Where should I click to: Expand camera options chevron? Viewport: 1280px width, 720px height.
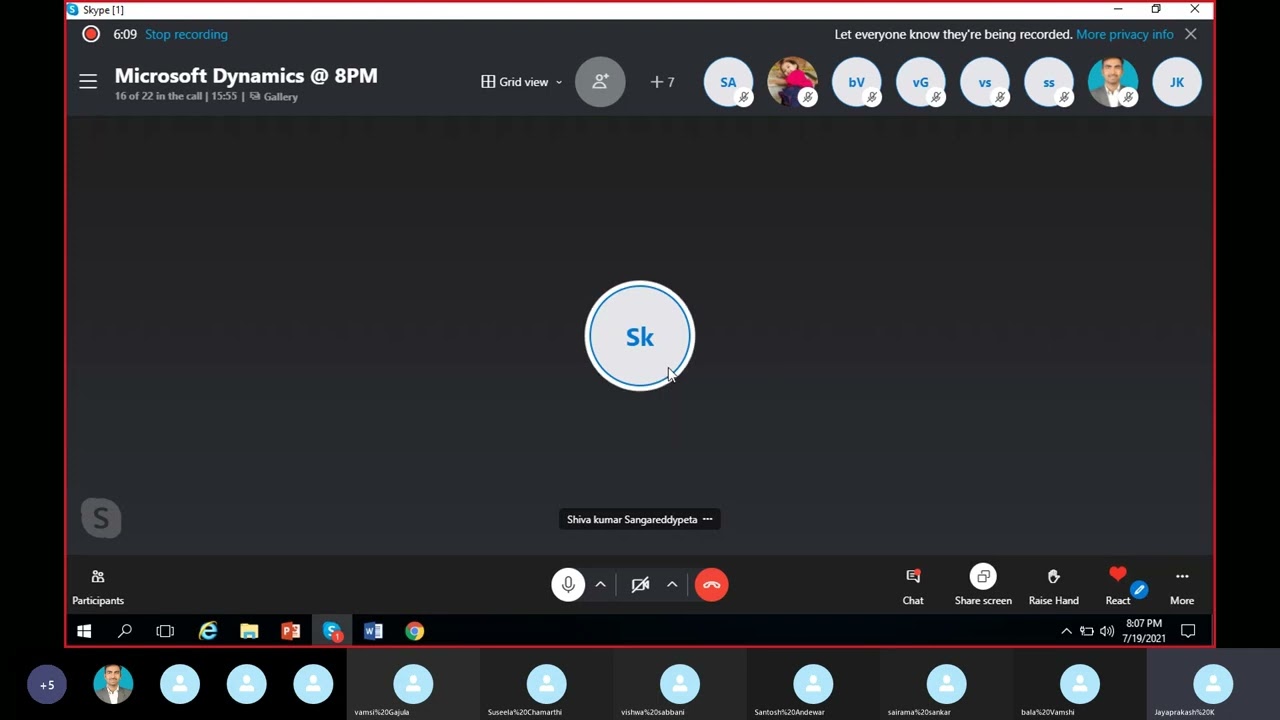tap(672, 584)
